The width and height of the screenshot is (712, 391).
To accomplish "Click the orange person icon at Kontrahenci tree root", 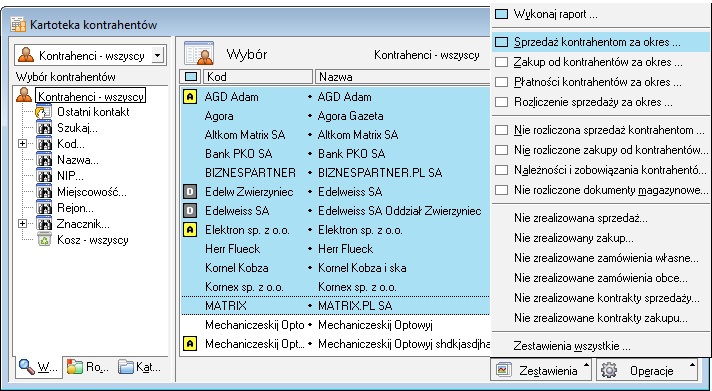I will (24, 95).
